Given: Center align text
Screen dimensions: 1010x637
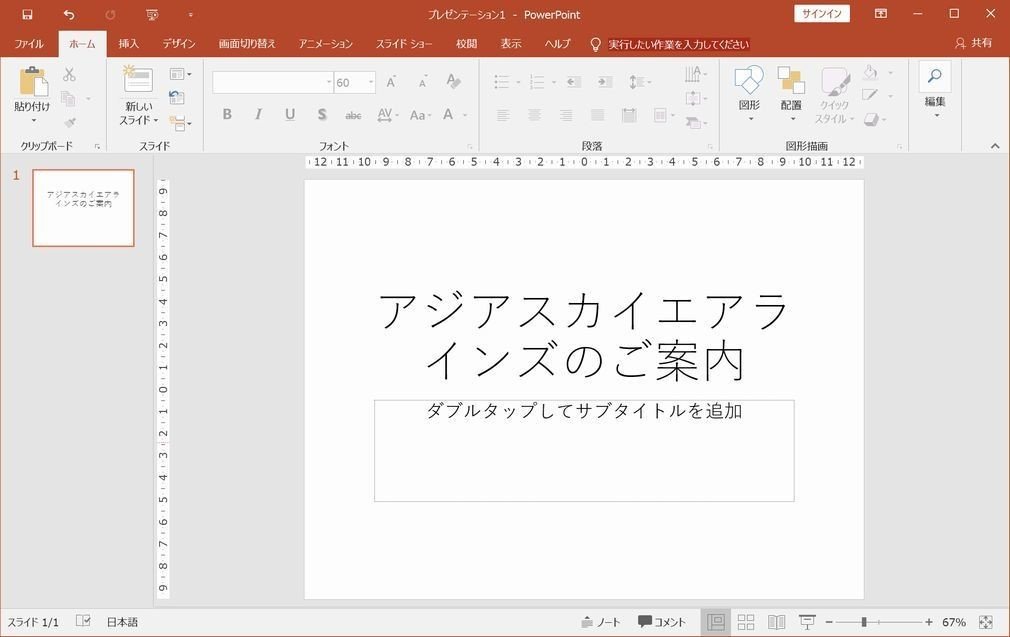Looking at the screenshot, I should (x=535, y=115).
